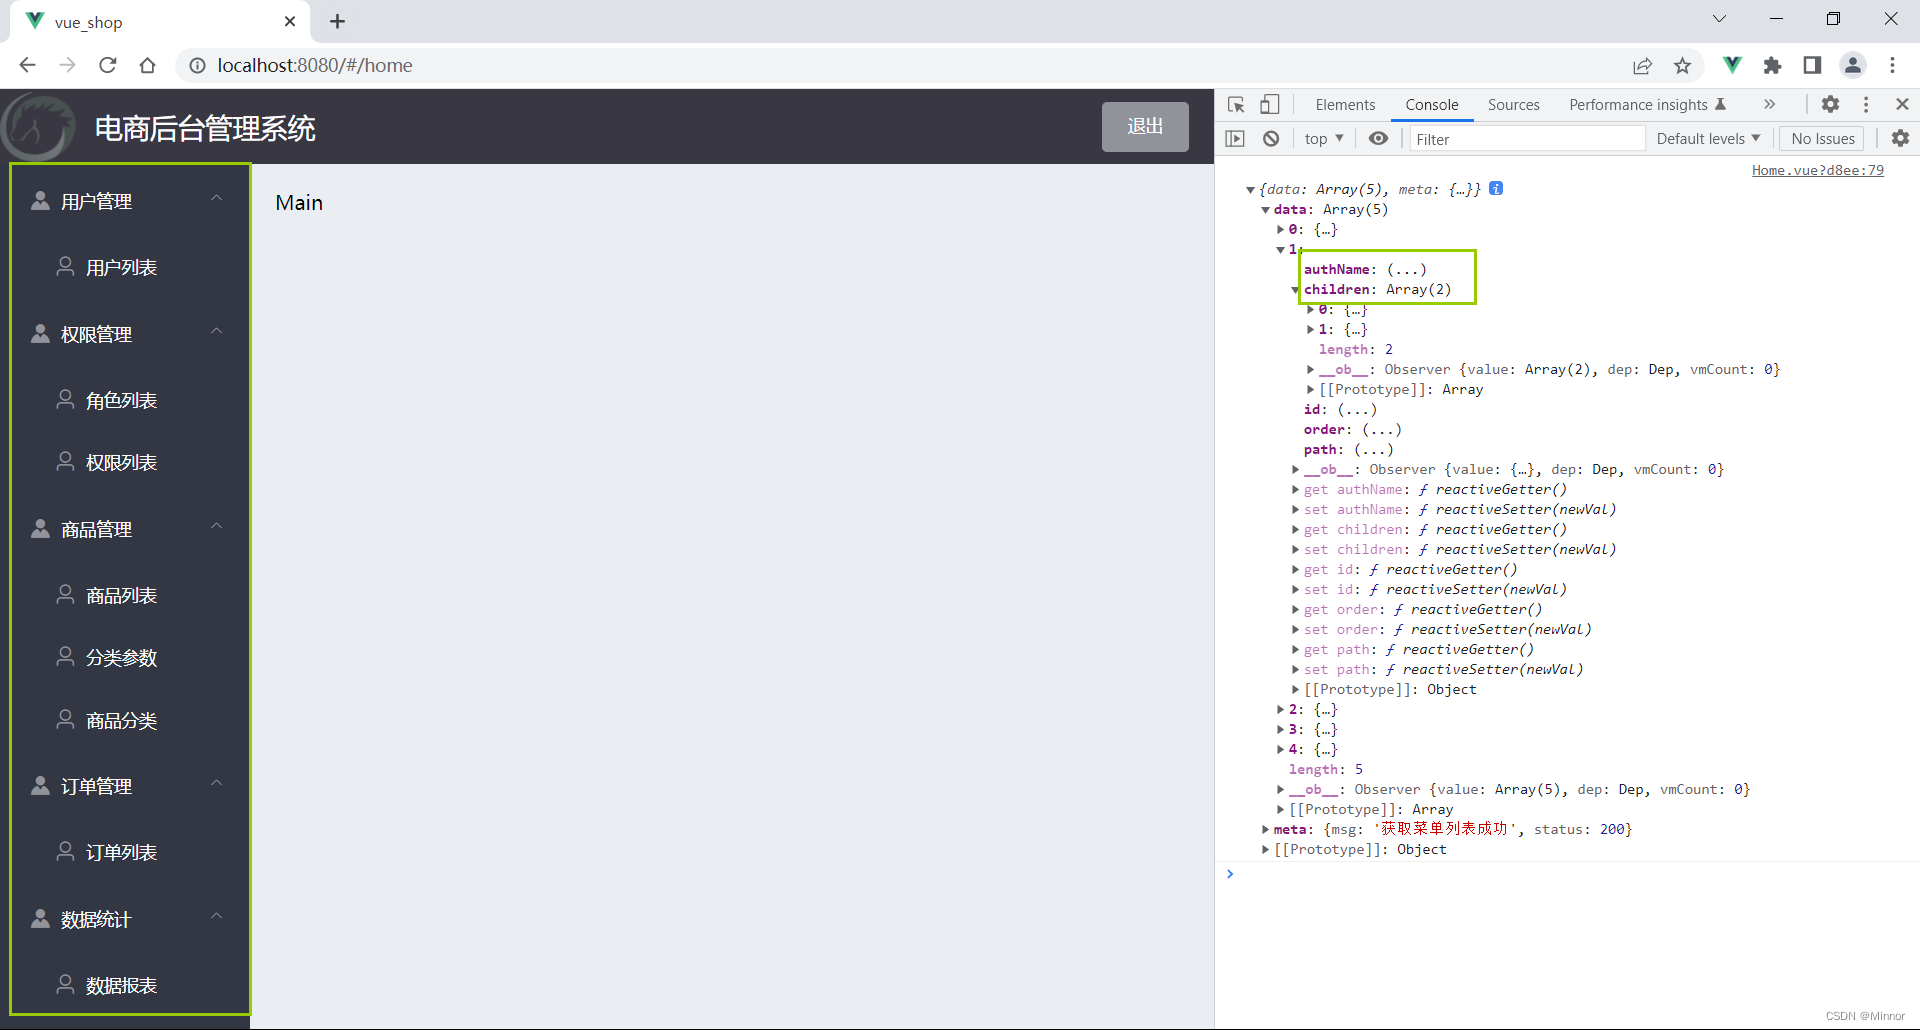1920x1030 pixels.
Task: Open the Chrome three-dot menu
Action: (x=1892, y=65)
